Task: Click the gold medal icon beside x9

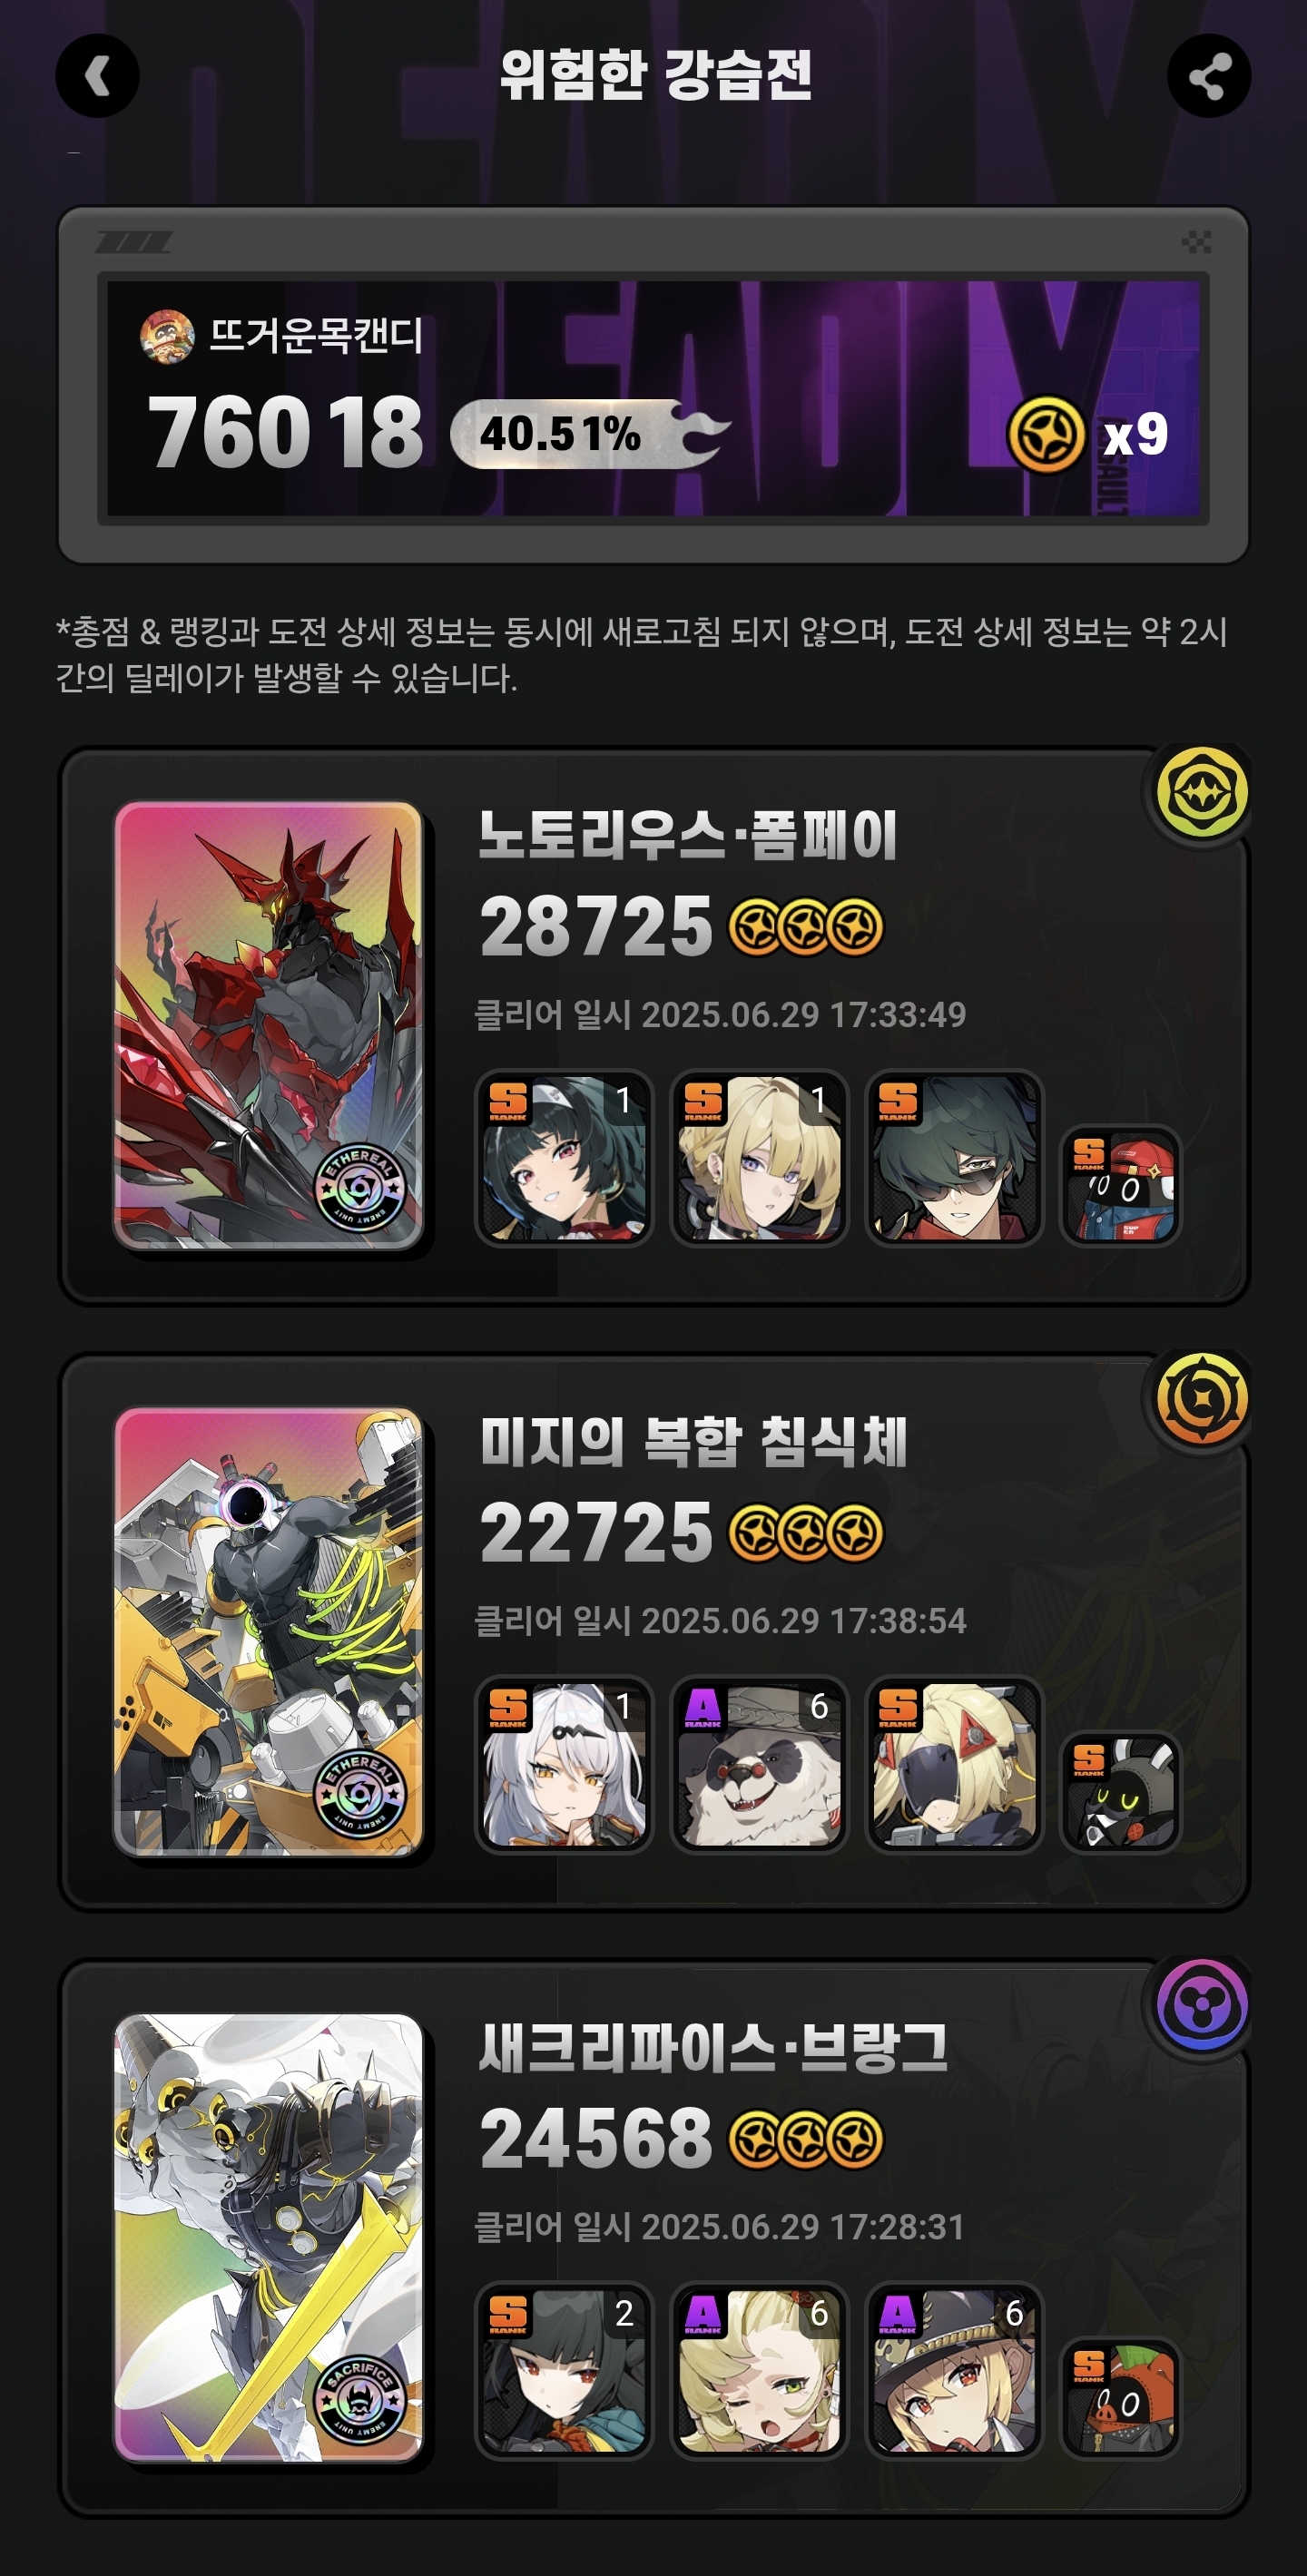Action: (1046, 435)
